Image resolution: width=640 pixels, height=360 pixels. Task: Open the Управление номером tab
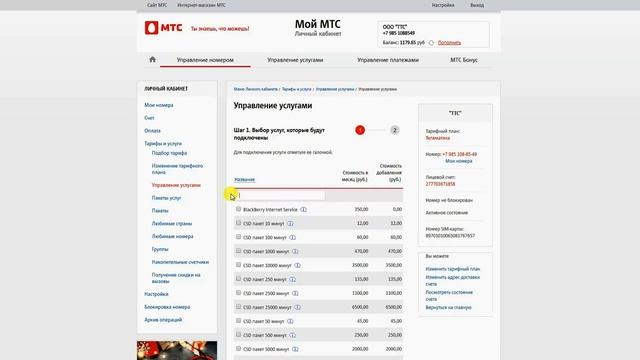205,60
